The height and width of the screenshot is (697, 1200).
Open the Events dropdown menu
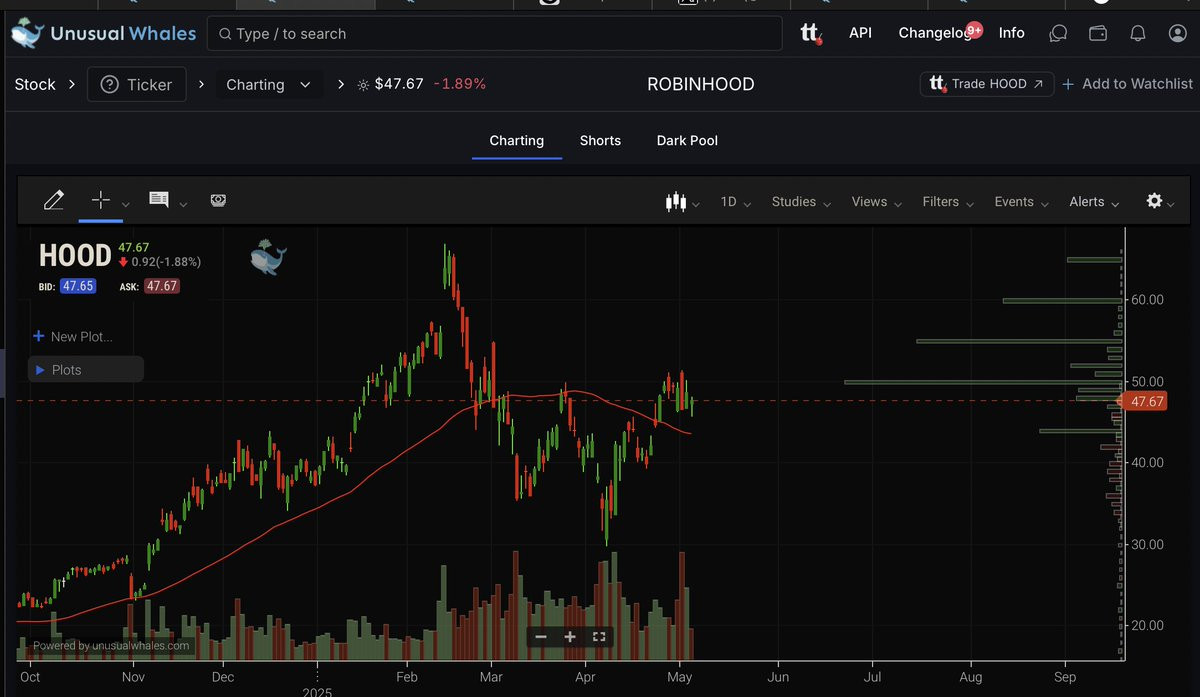tap(1021, 202)
